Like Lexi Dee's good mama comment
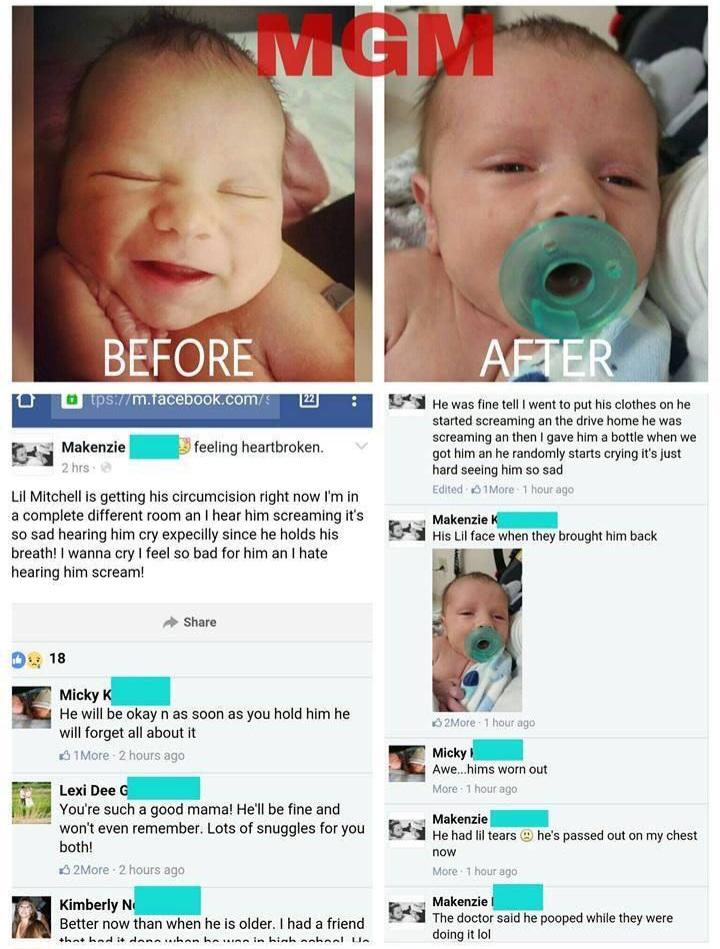The width and height of the screenshot is (720, 949). coord(65,870)
